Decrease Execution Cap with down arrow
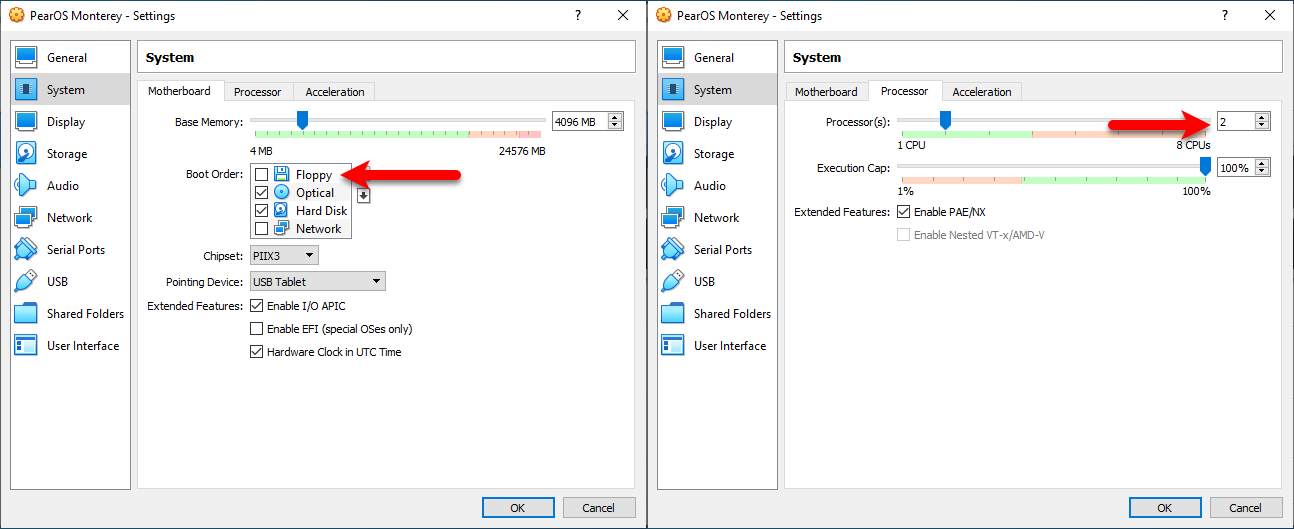 (1262, 172)
